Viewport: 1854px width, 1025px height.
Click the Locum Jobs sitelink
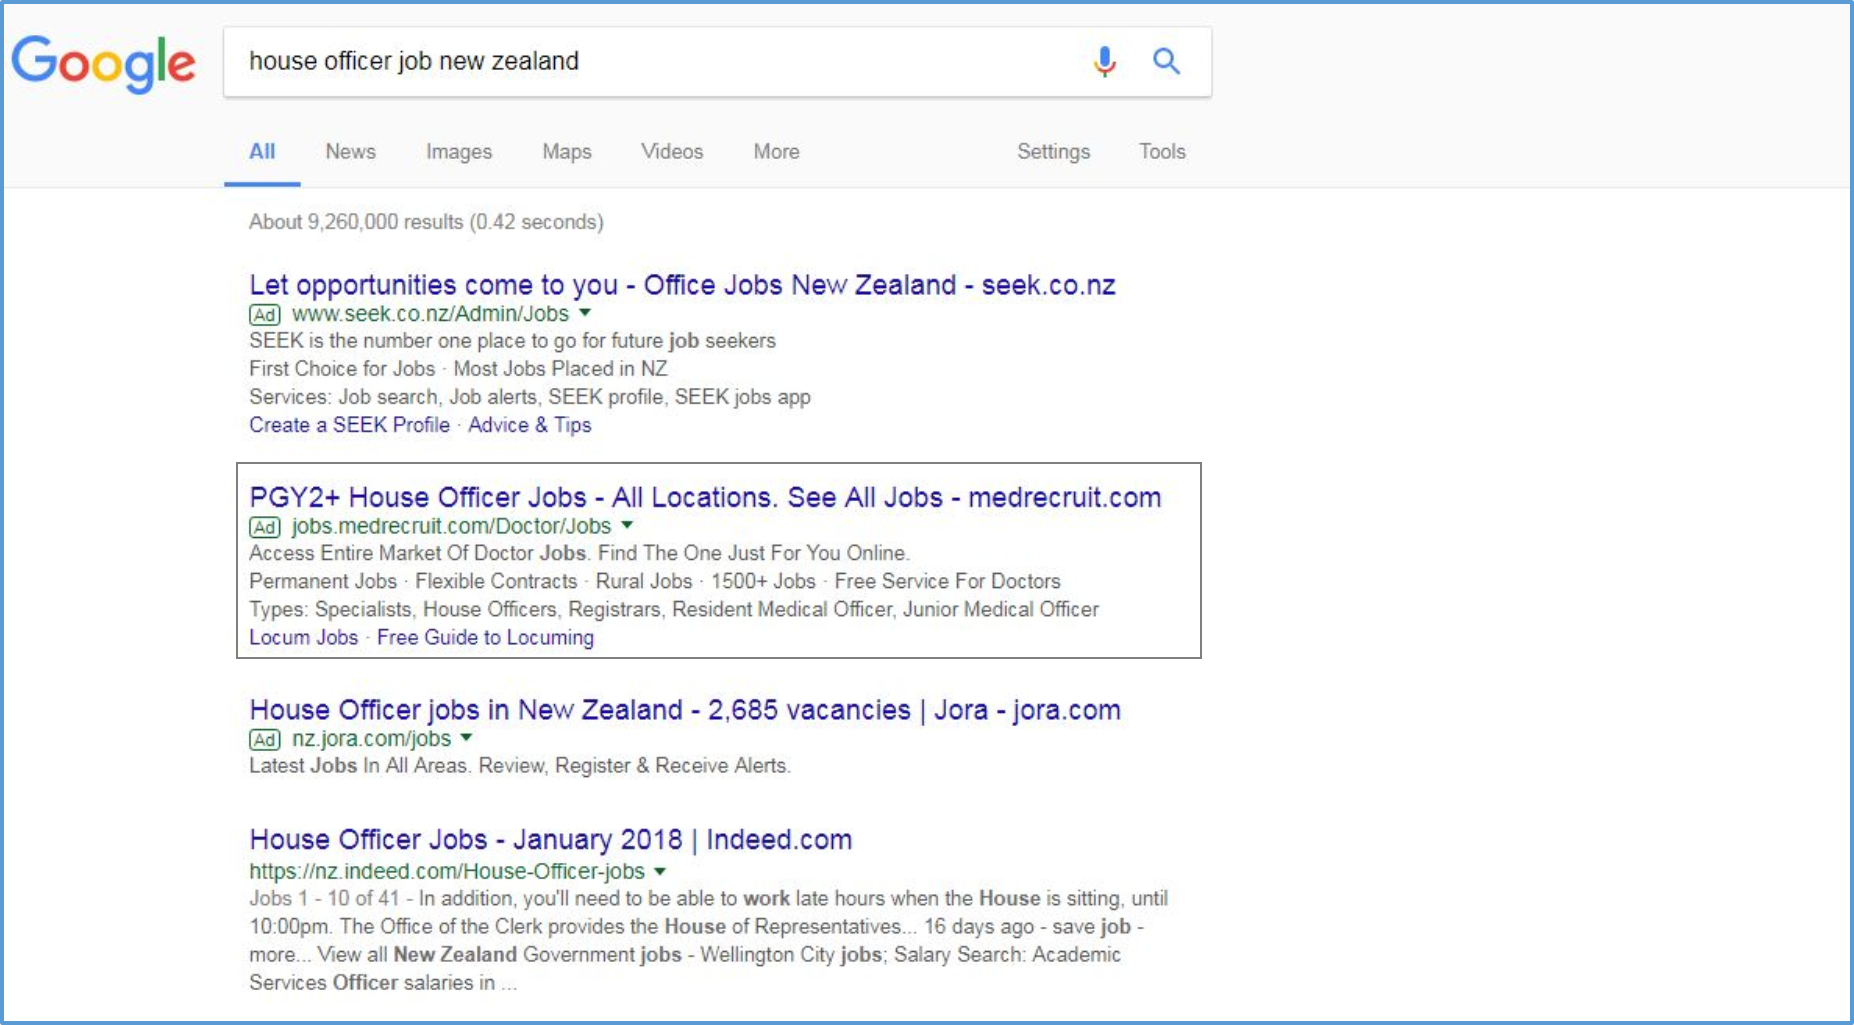click(303, 637)
